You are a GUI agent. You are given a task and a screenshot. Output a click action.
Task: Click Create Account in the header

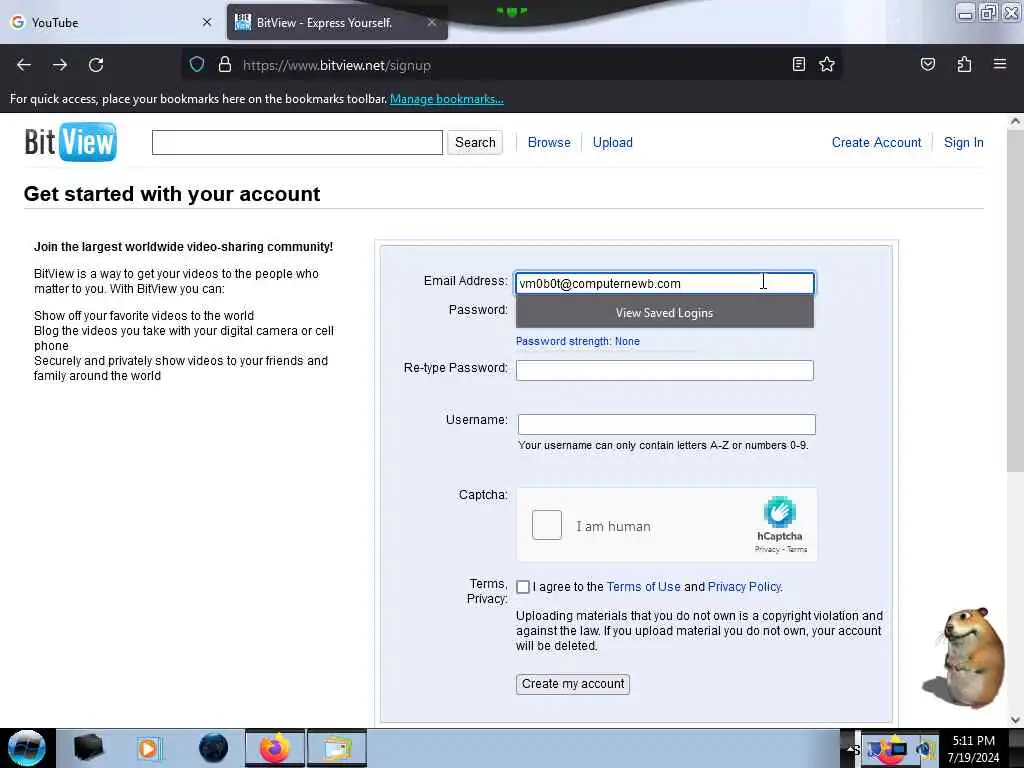pyautogui.click(x=876, y=142)
